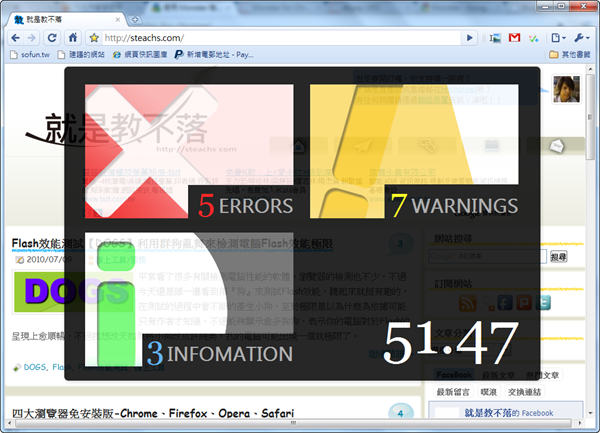Open the sofun.tw bookmark
Image resolution: width=600 pixels, height=433 pixels.
coord(30,55)
